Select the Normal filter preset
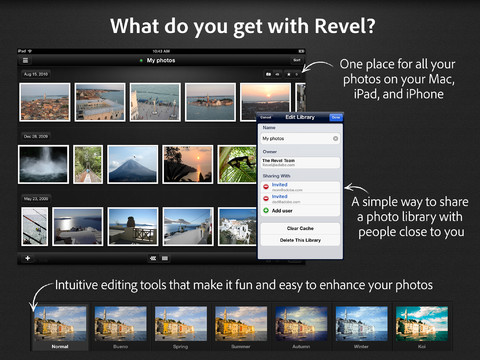Viewport: 480px width, 360px height. pyautogui.click(x=60, y=327)
